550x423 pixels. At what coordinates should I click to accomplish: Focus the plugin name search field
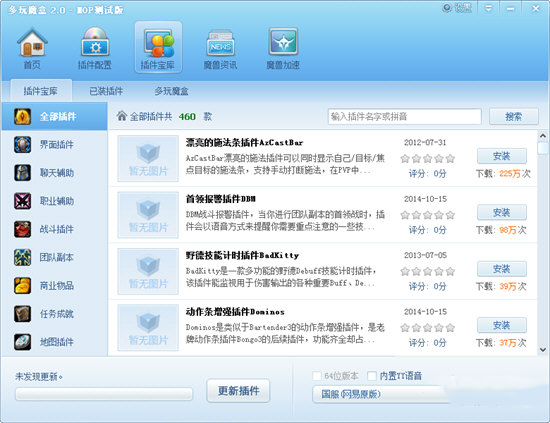pyautogui.click(x=404, y=116)
